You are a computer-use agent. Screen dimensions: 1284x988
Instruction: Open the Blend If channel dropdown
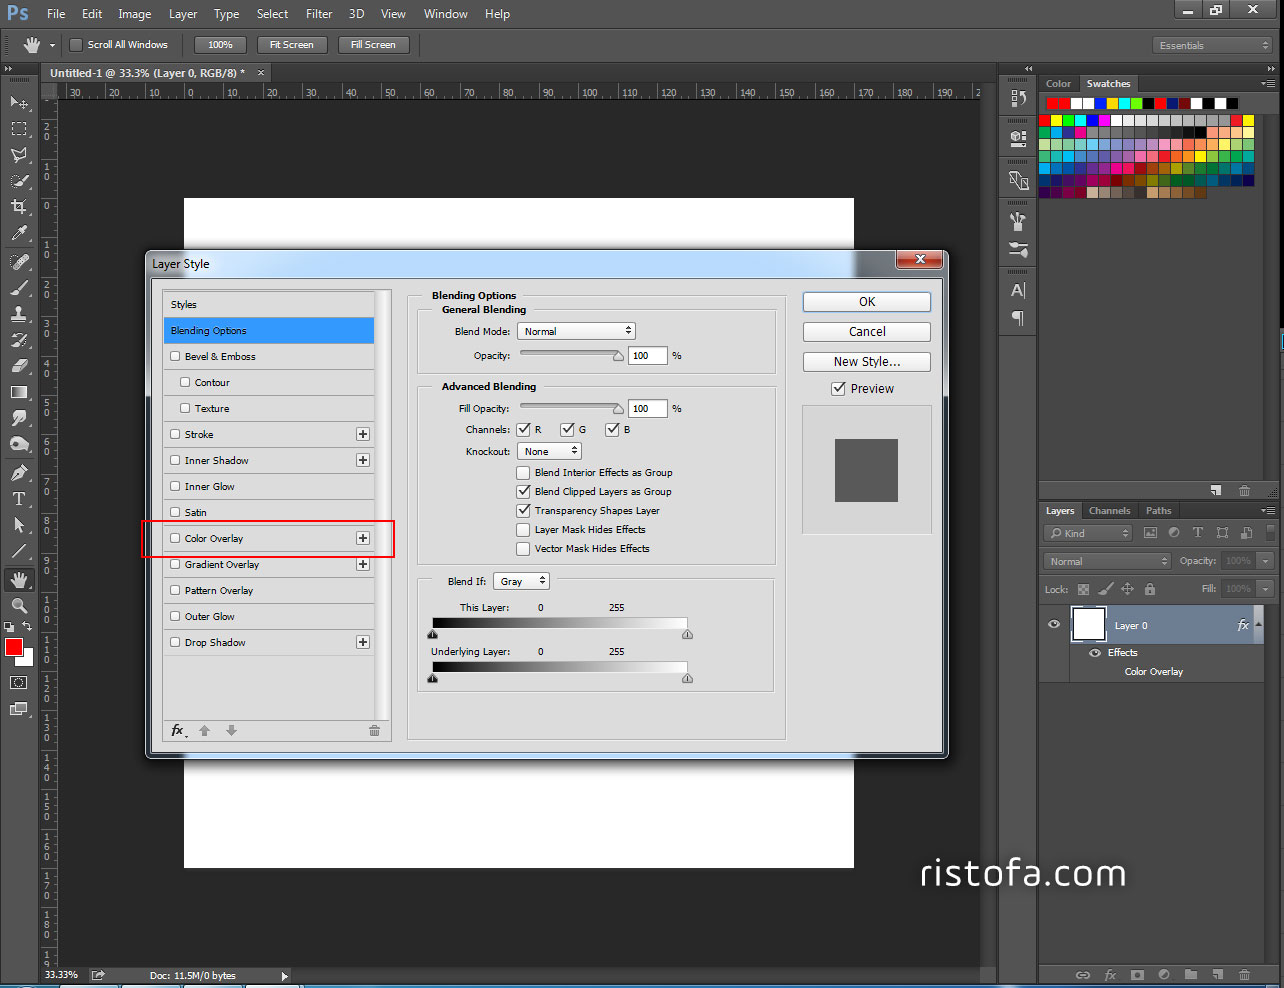click(521, 580)
